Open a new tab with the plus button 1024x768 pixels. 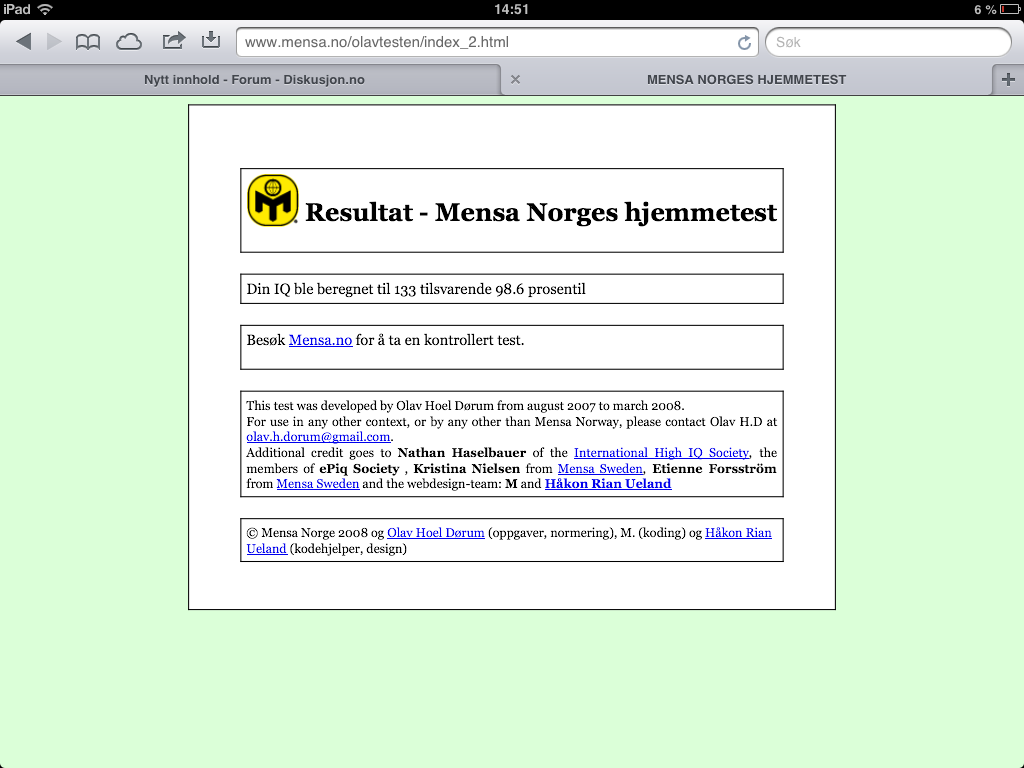pos(1008,80)
